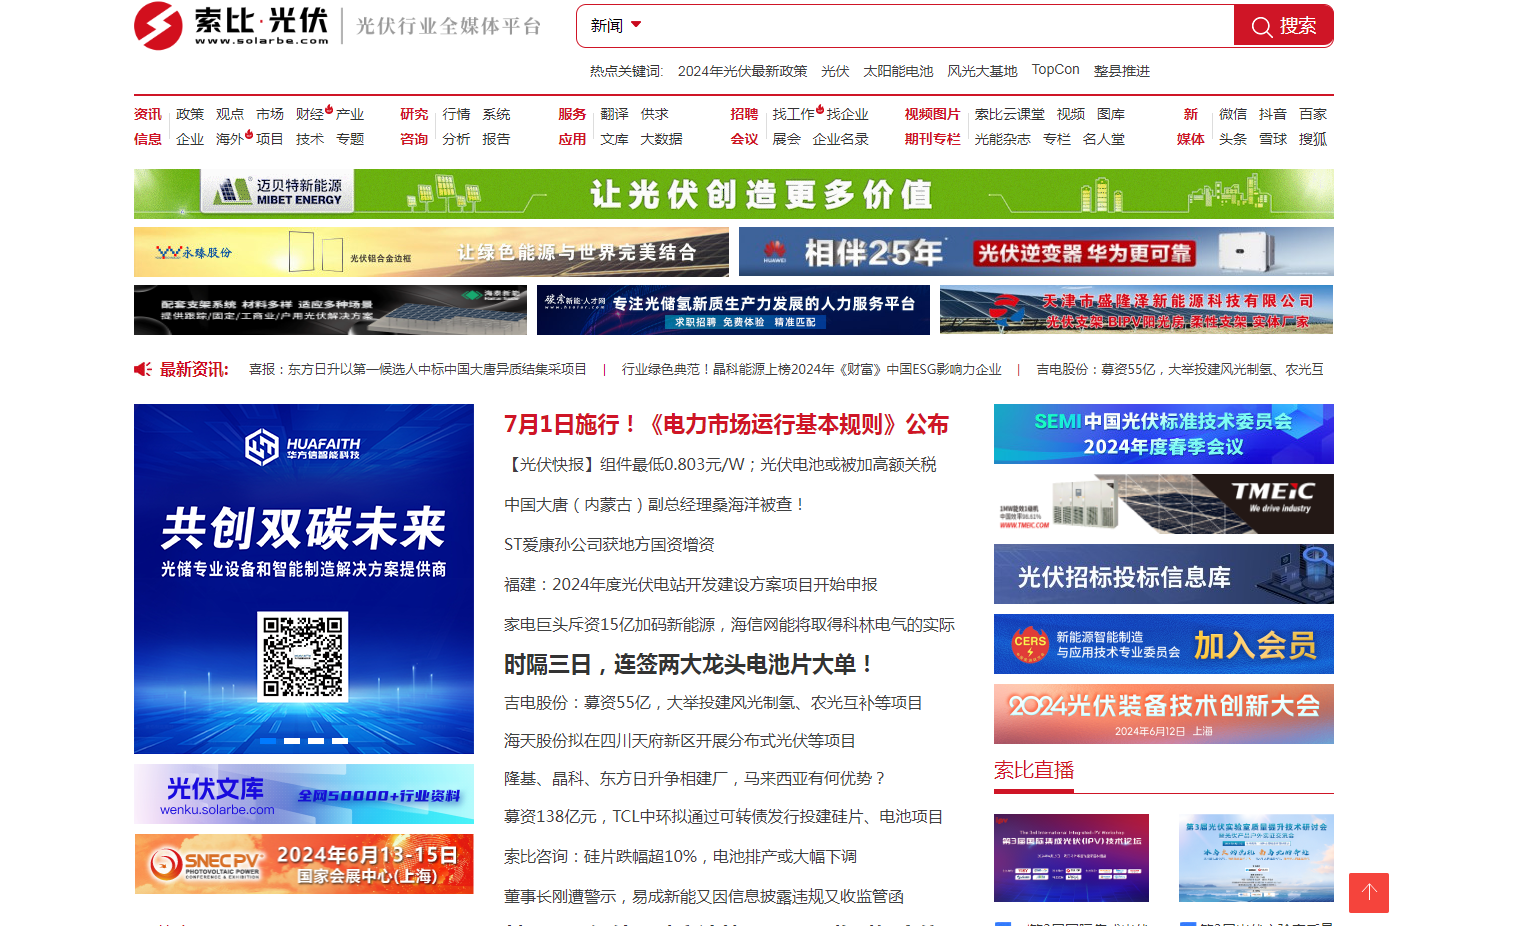Open article ST爱康孙公司获地方国资增资
Screen dimensions: 1520x926
pos(609,544)
